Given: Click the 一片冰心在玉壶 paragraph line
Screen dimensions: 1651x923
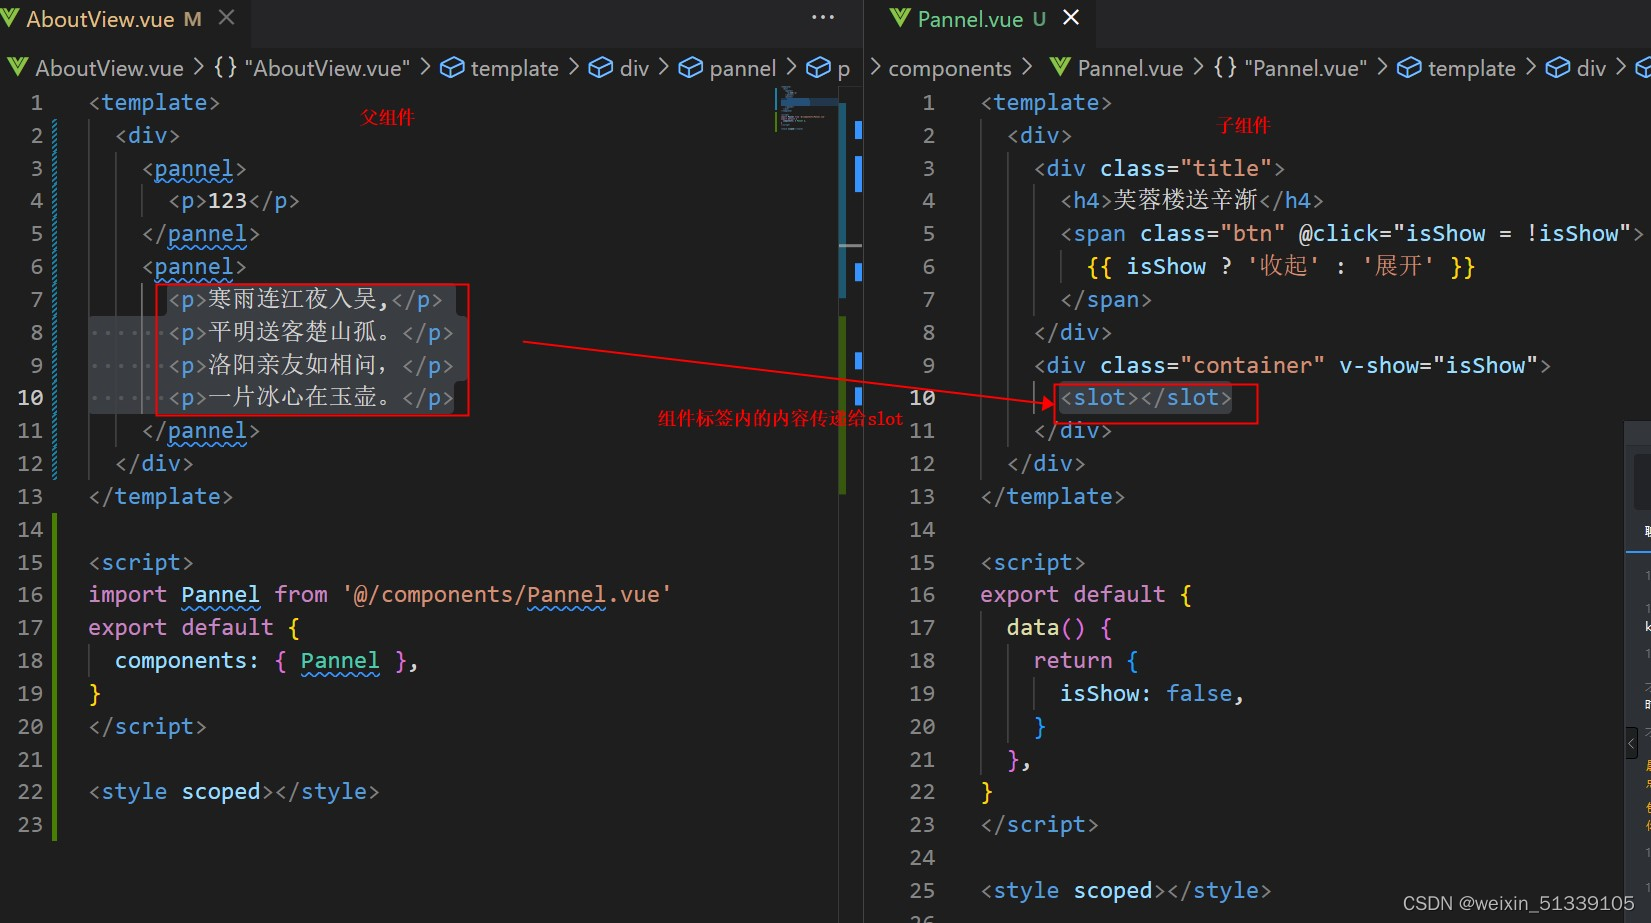Looking at the screenshot, I should click(x=311, y=398).
